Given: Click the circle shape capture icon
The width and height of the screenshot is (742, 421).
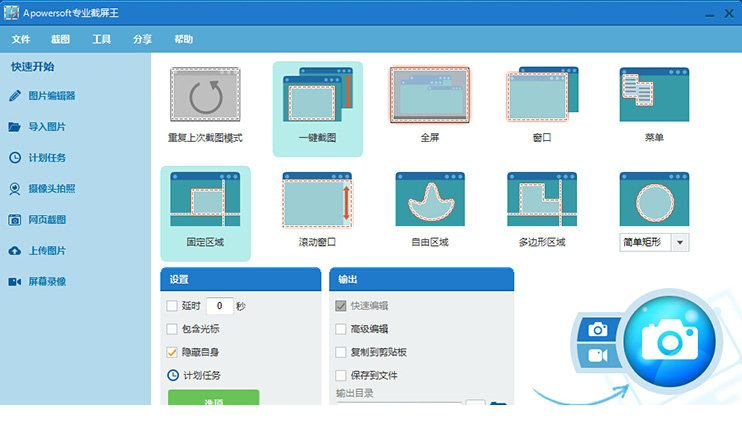Looking at the screenshot, I should (x=654, y=199).
